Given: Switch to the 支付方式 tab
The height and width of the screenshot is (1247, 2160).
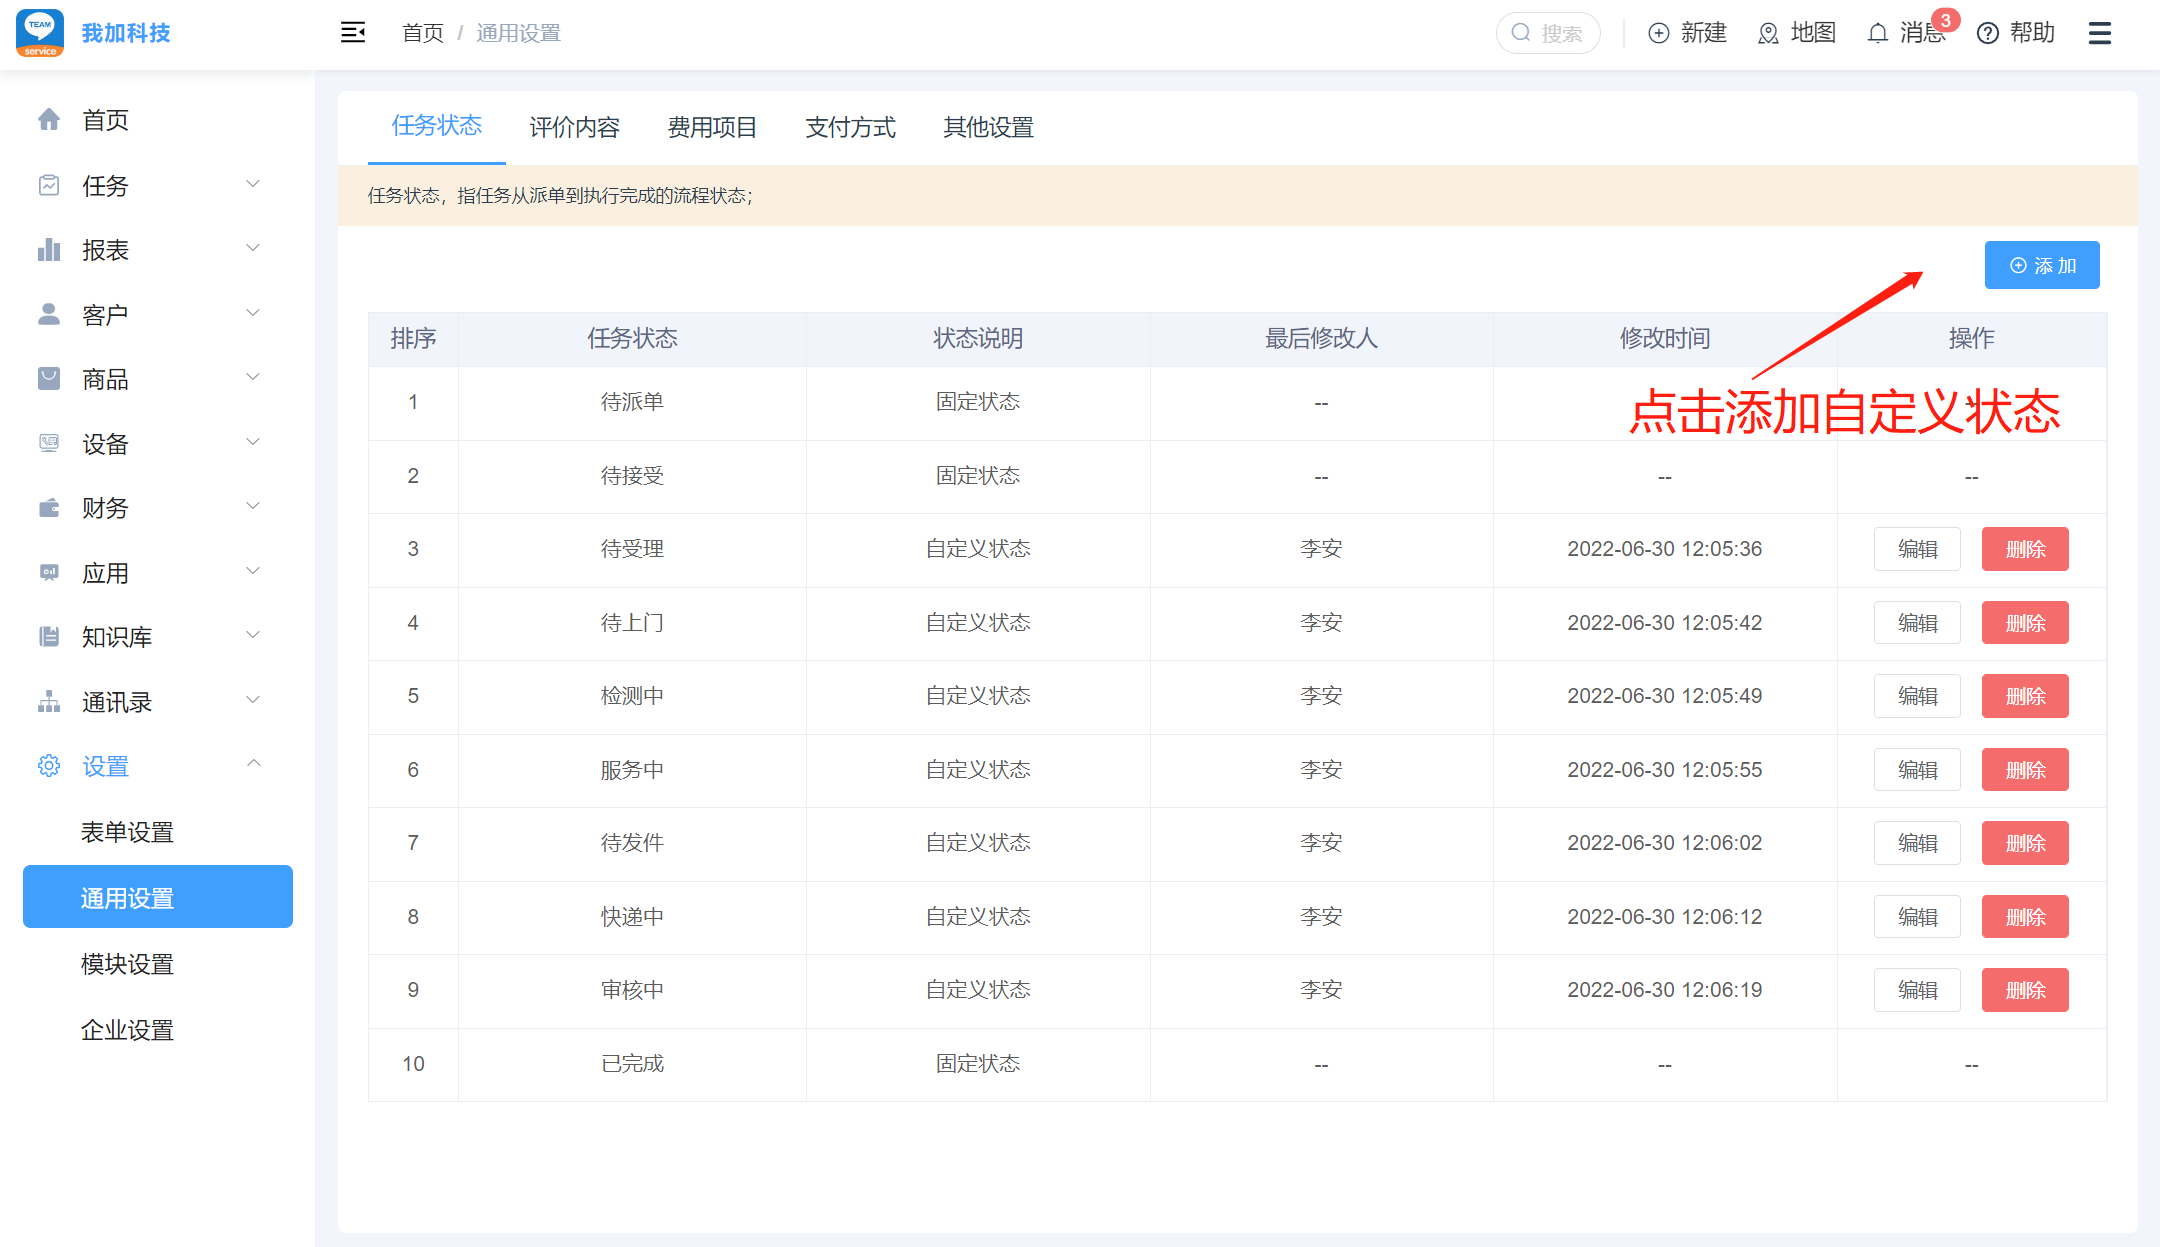Looking at the screenshot, I should pos(850,128).
